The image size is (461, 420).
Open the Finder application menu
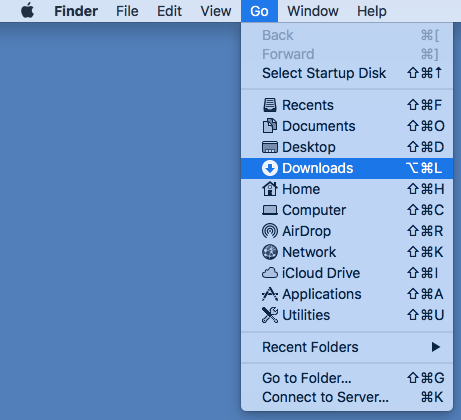(76, 11)
